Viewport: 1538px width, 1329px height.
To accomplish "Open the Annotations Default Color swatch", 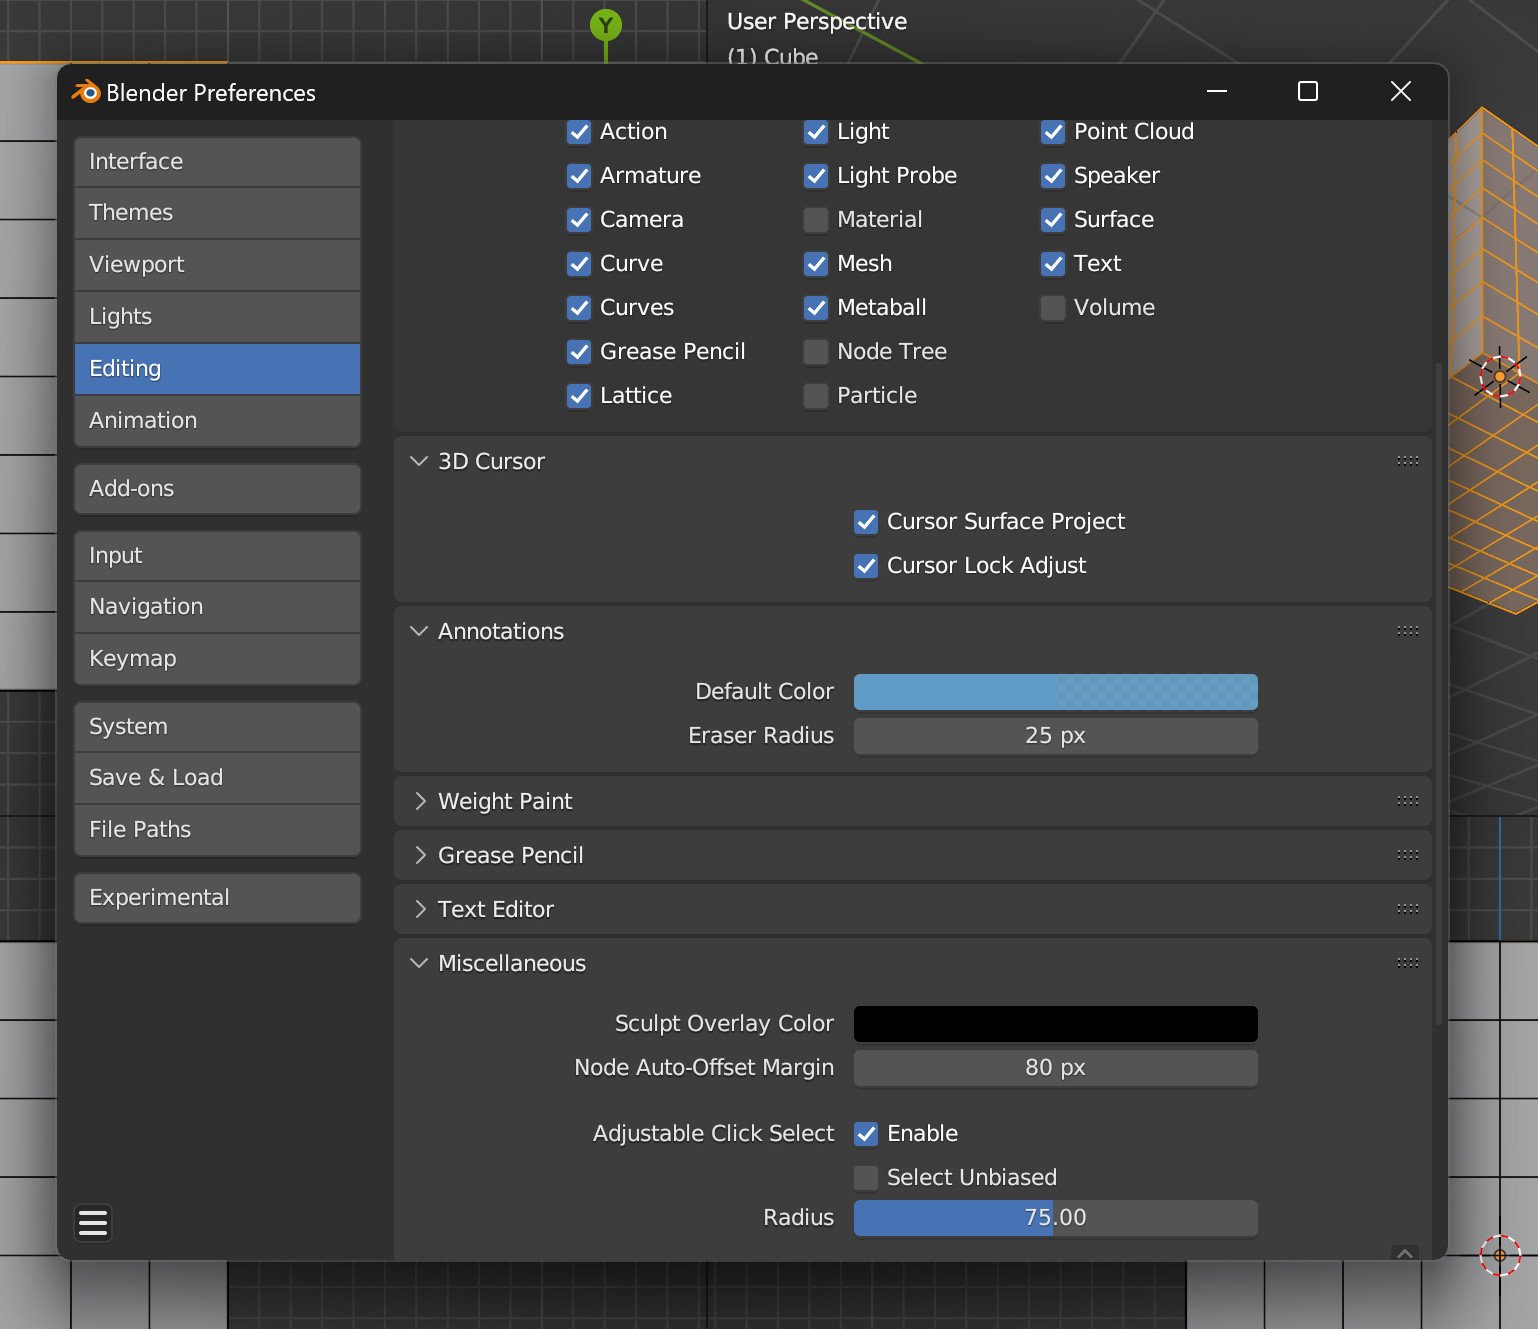I will coord(1055,692).
